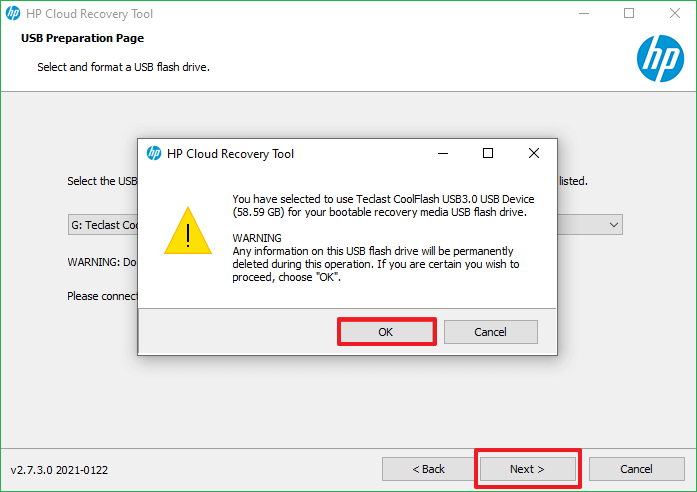This screenshot has height=492, width=697.
Task: Expand the USB drive dropdown arrow
Action: pos(614,225)
